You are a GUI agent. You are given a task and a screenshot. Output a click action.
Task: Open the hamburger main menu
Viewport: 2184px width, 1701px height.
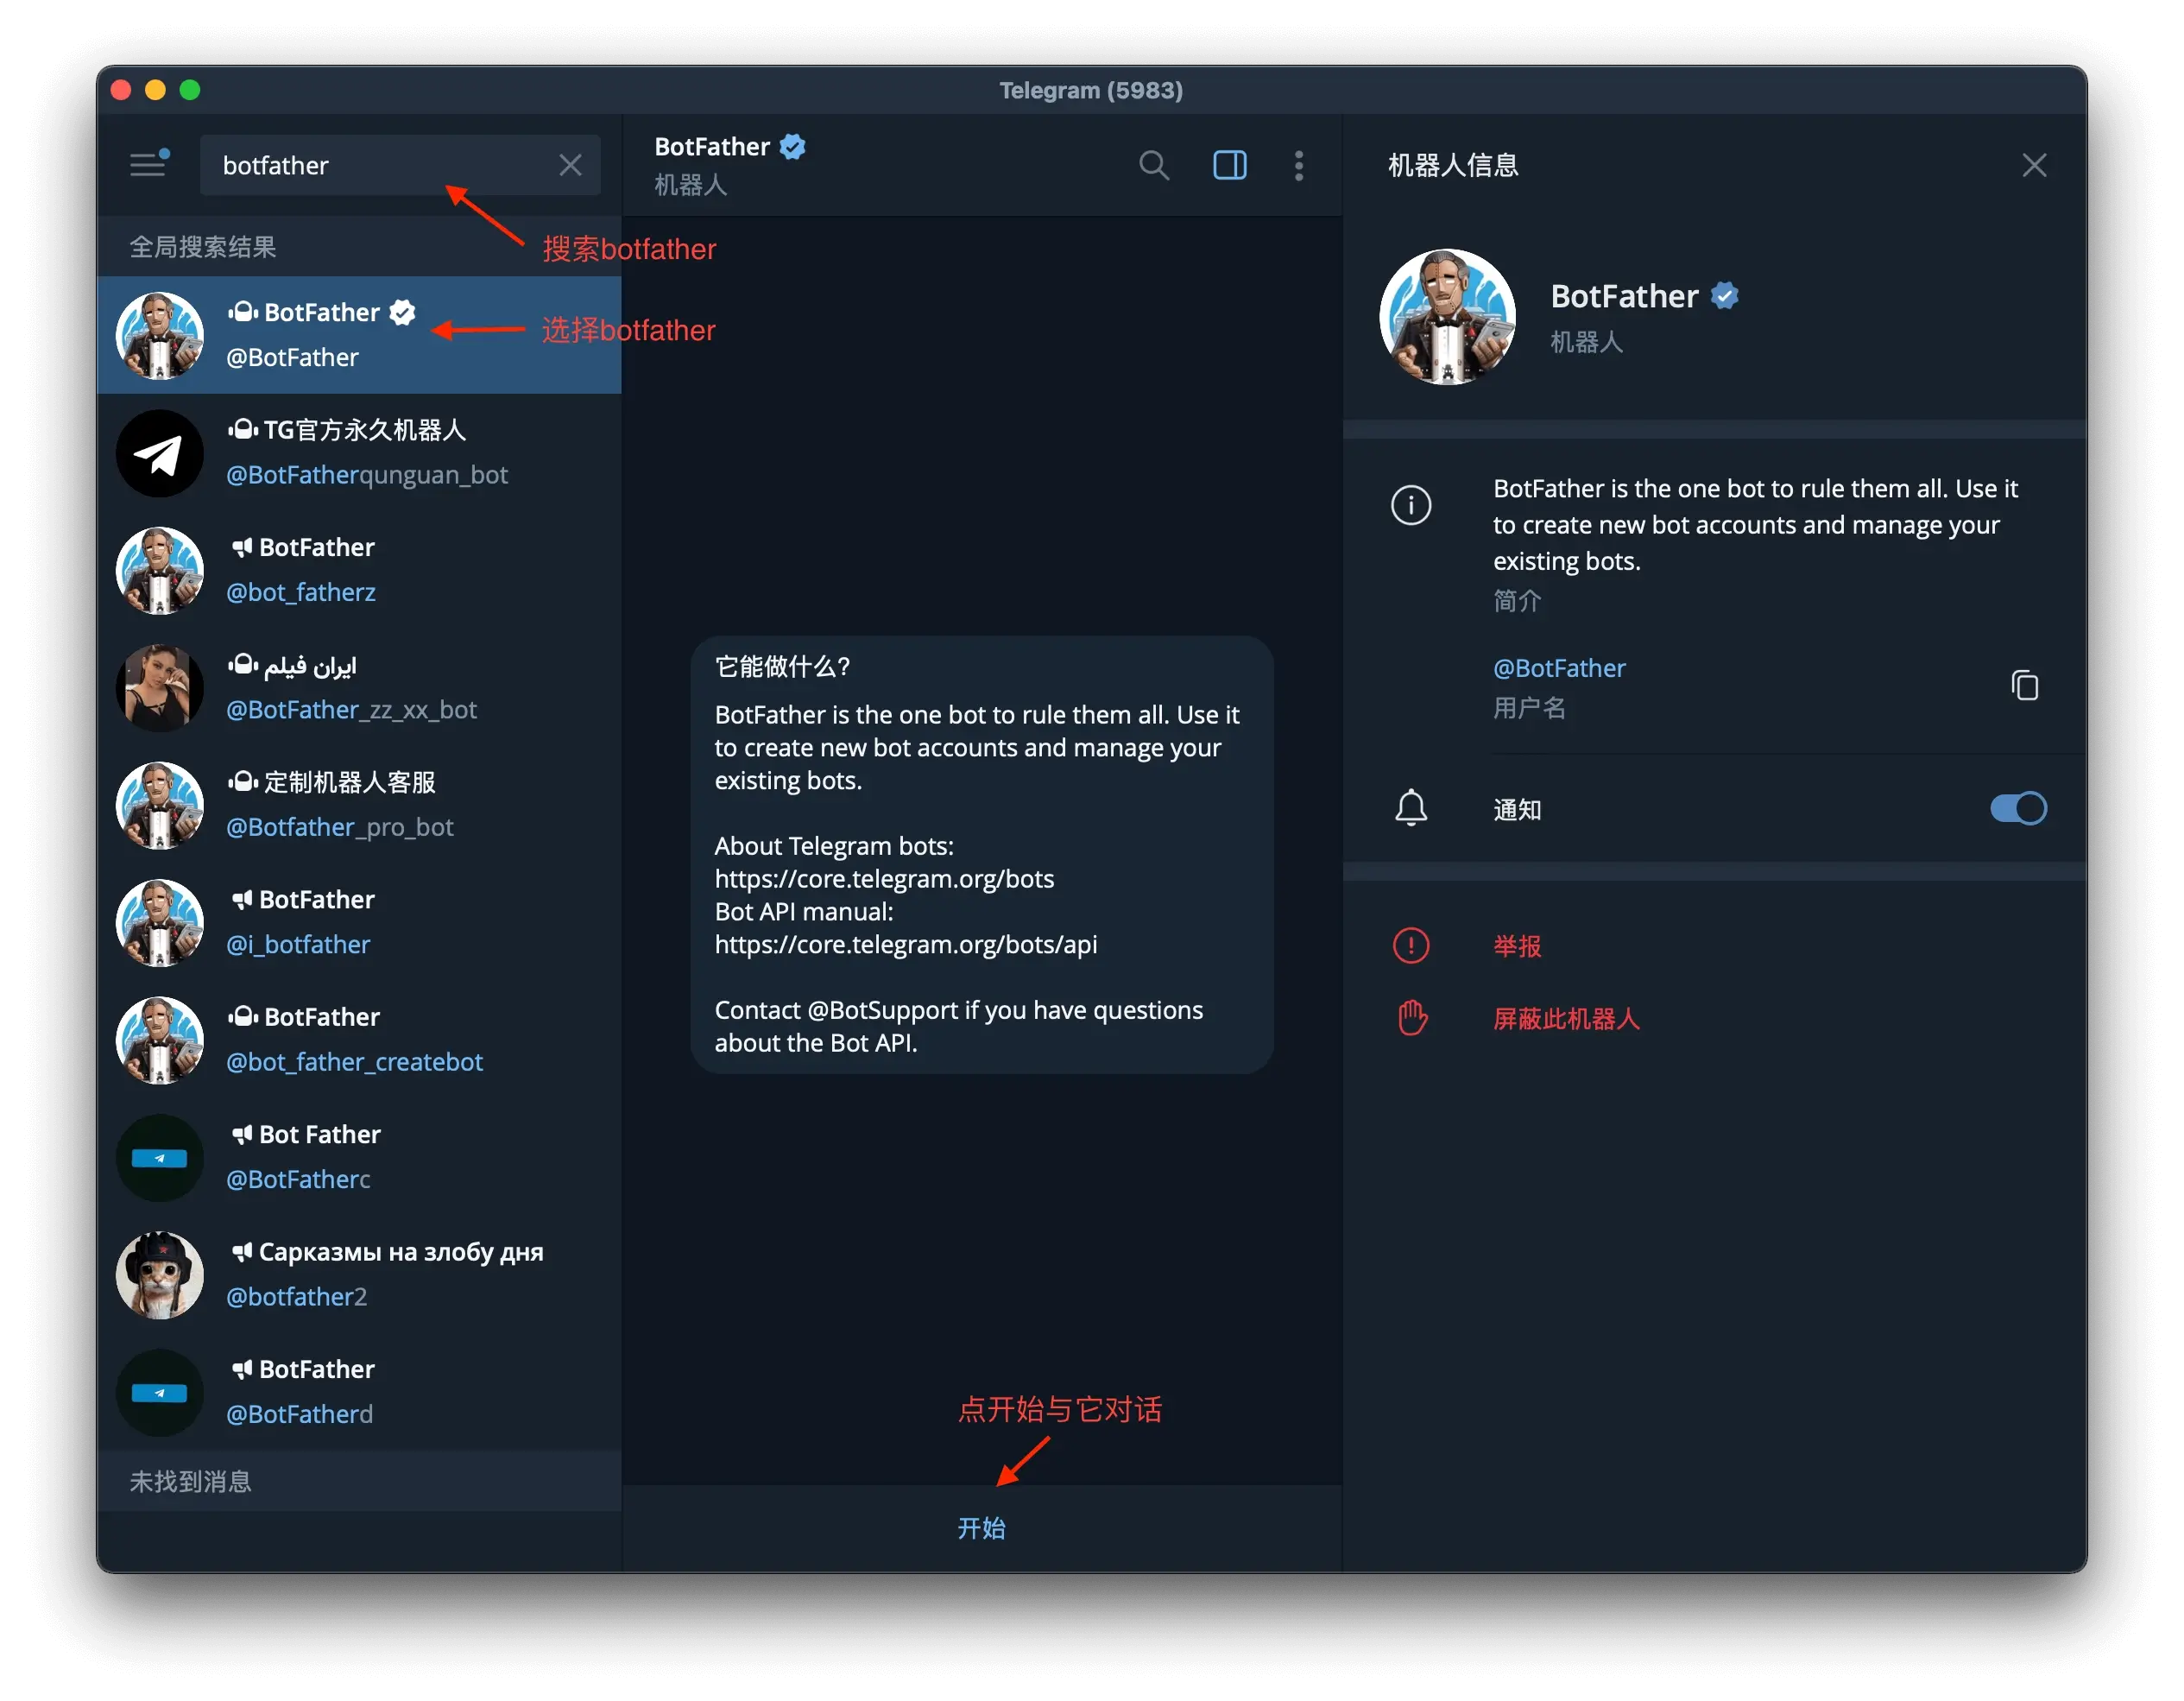coord(150,163)
